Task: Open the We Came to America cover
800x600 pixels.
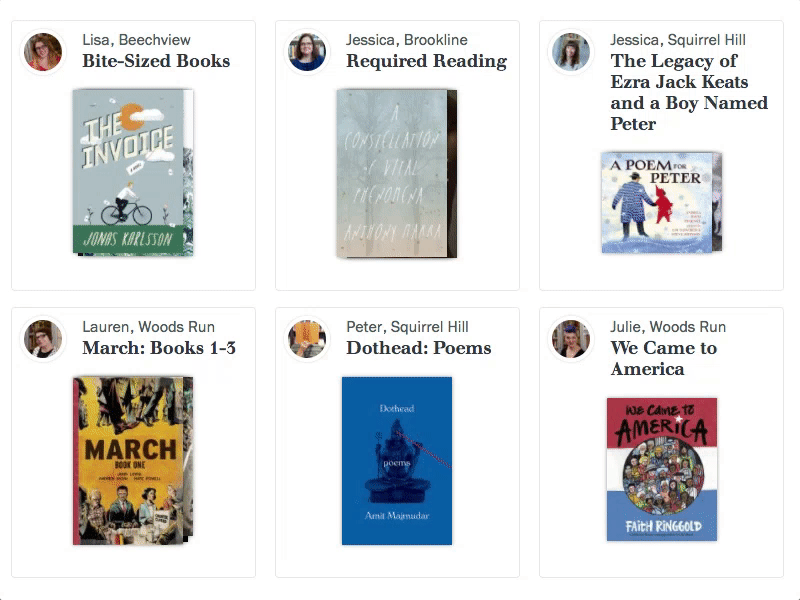Action: (662, 465)
